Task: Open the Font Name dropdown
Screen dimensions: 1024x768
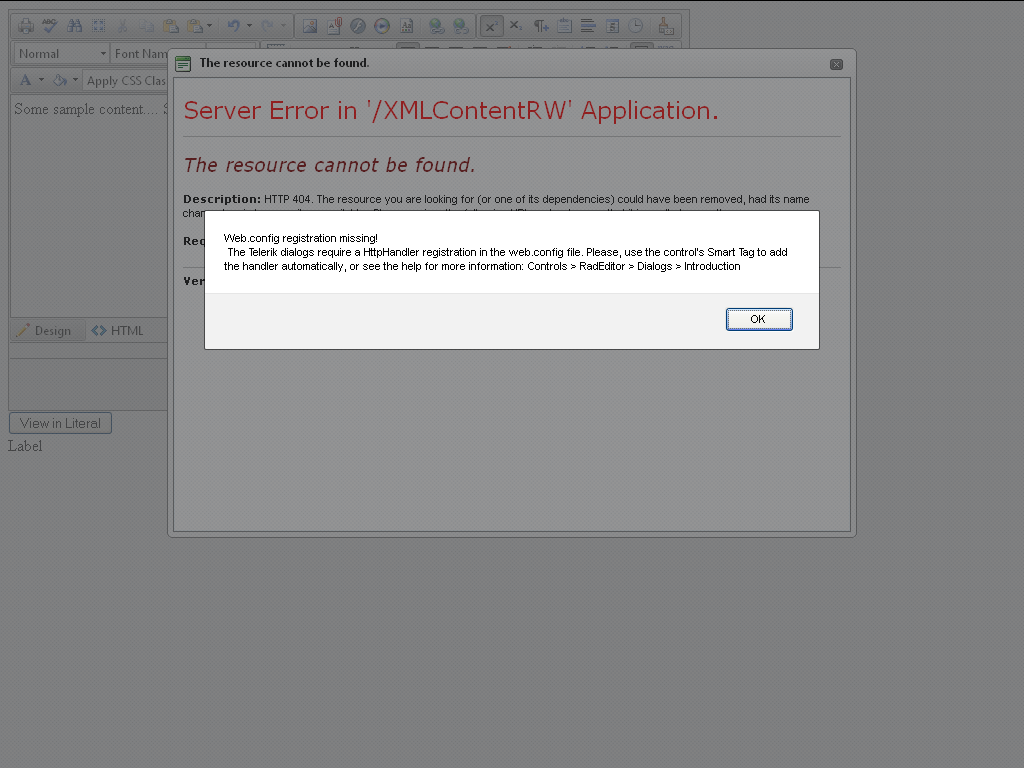Action: pyautogui.click(x=138, y=54)
